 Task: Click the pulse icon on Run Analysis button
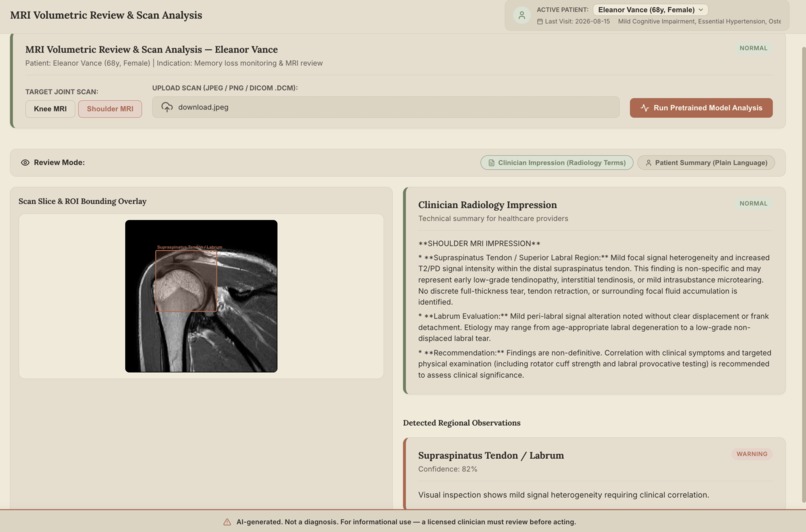tap(645, 108)
